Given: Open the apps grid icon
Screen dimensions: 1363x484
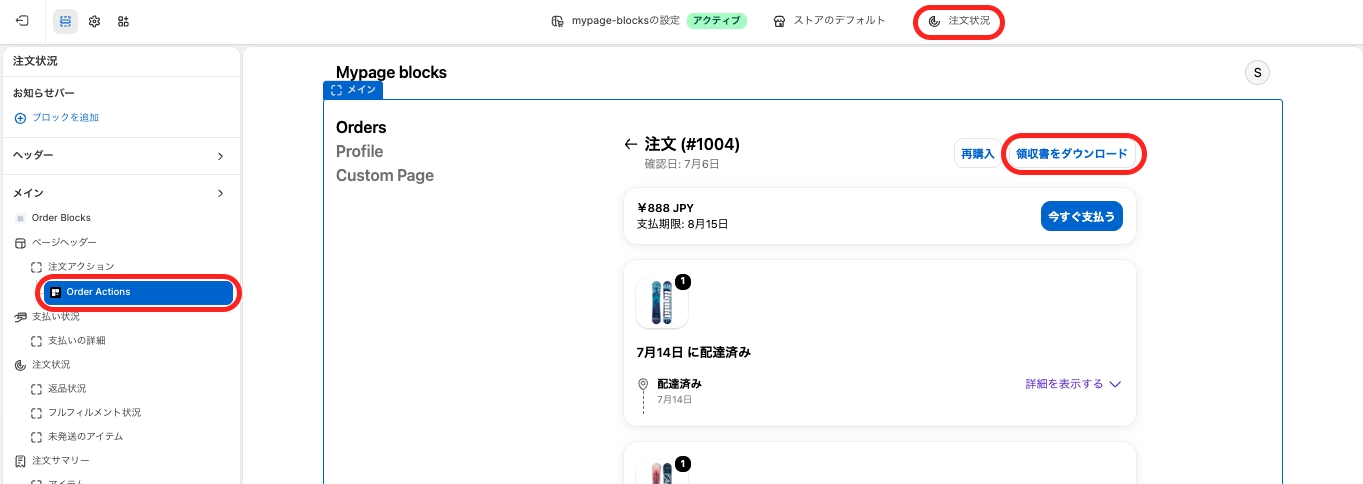Looking at the screenshot, I should [x=123, y=21].
